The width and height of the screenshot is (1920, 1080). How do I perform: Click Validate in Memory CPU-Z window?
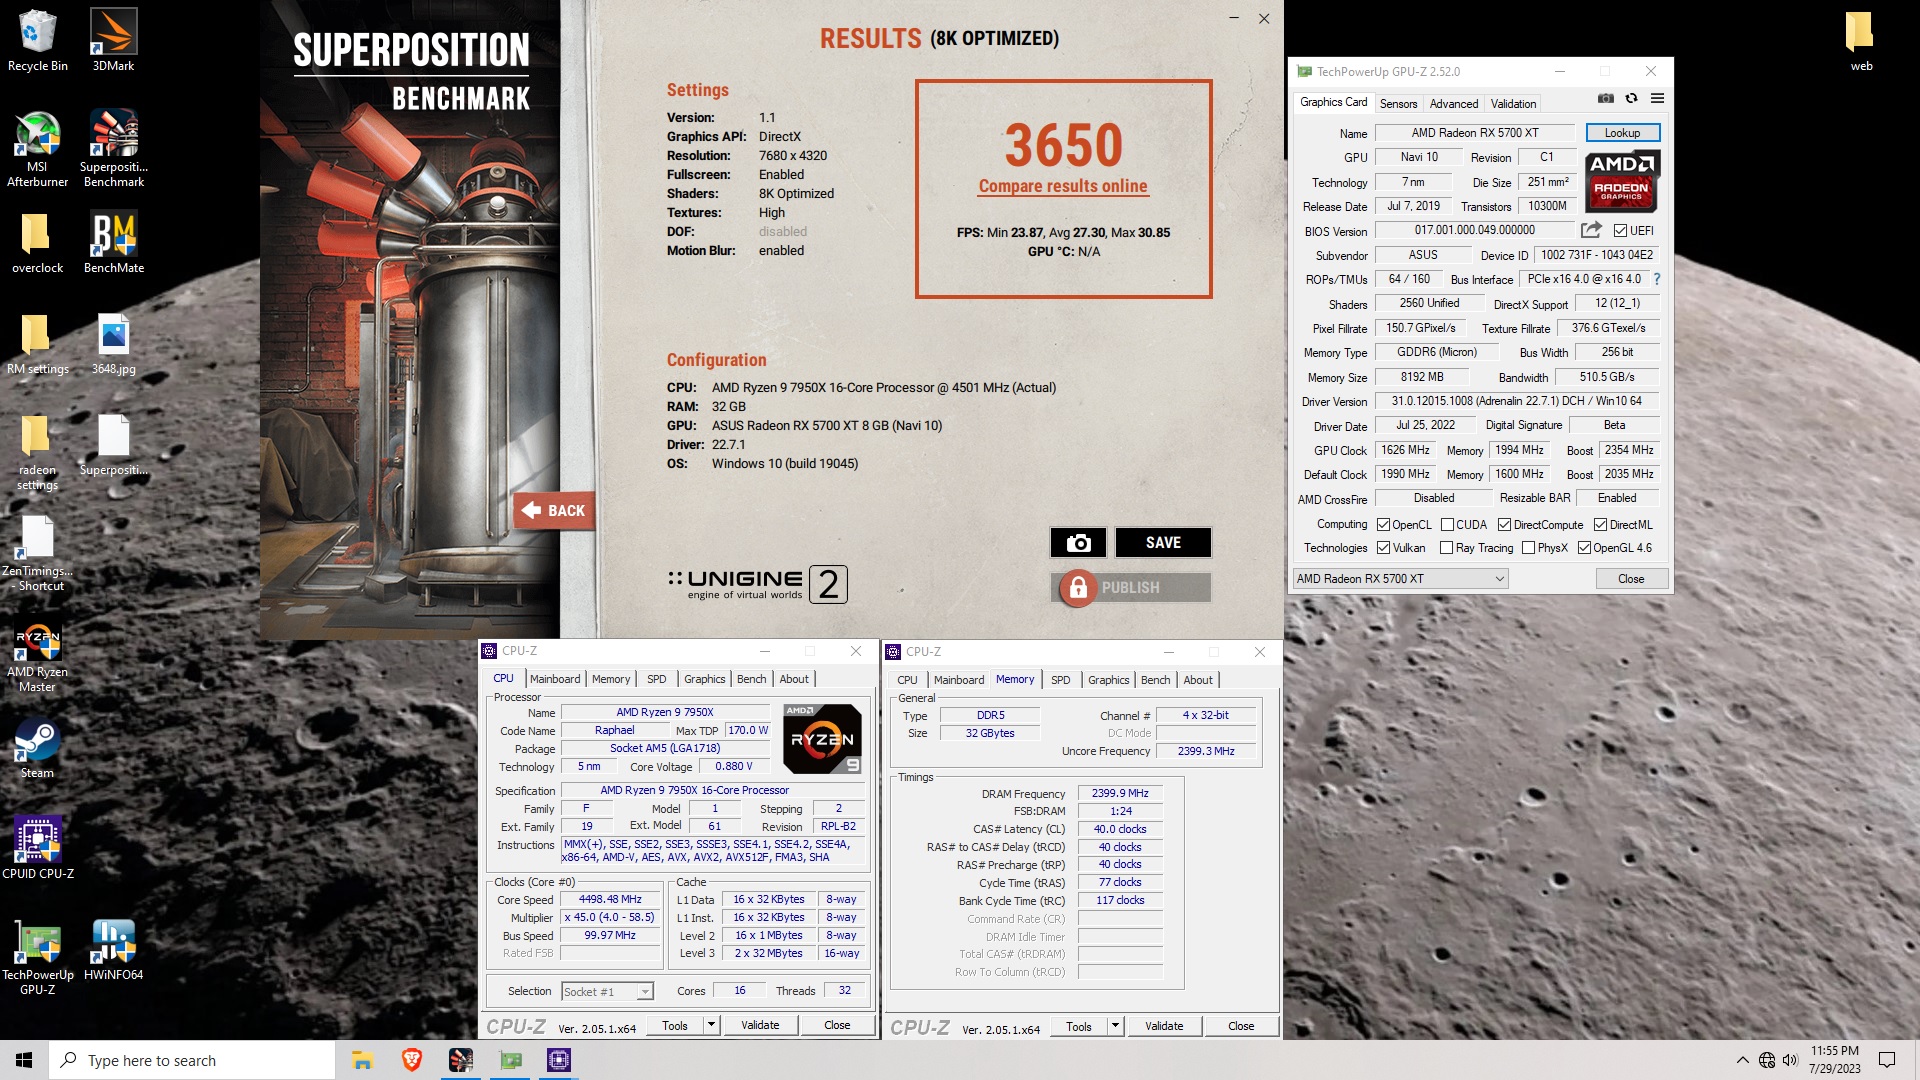tap(1164, 1026)
